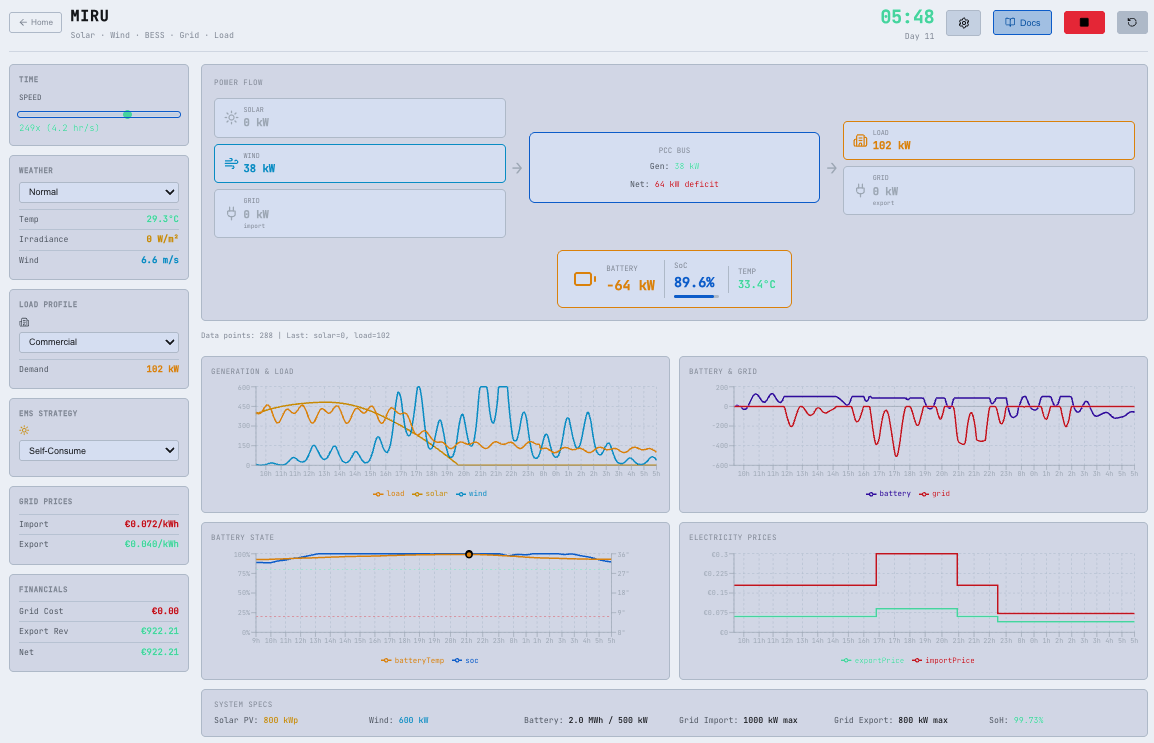Viewport: 1154px width, 743px height.
Task: Go back to Home
Action: 35,22
